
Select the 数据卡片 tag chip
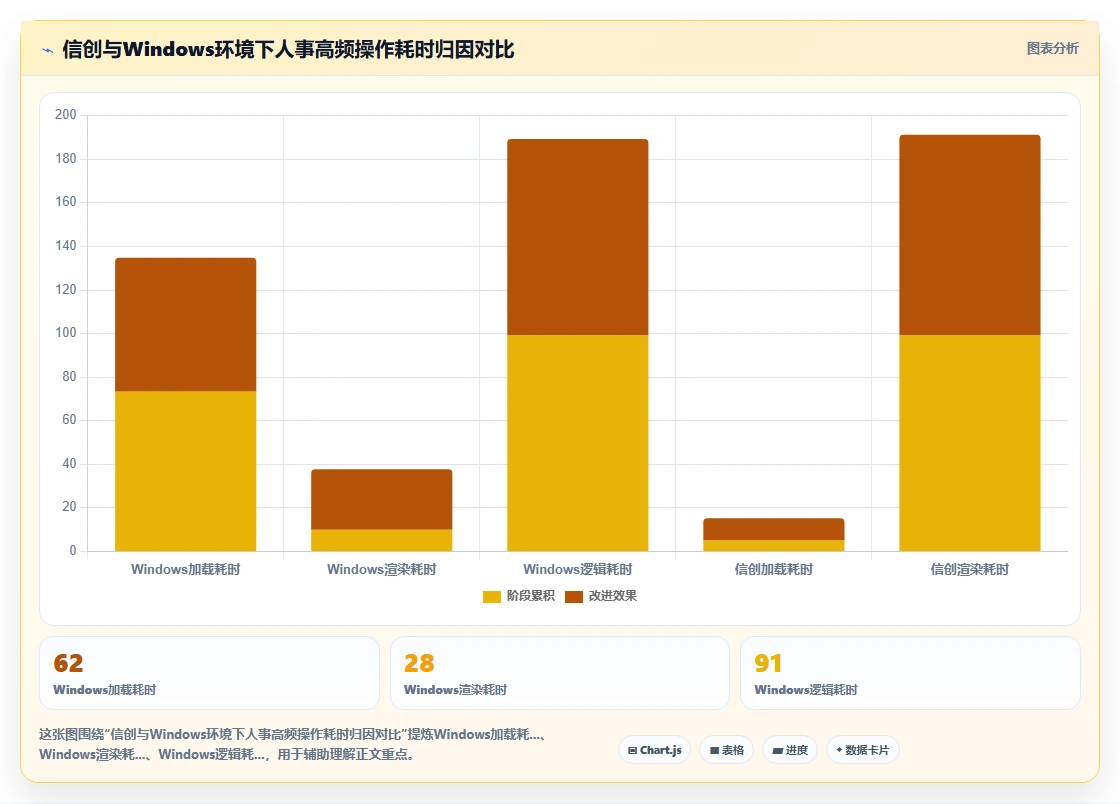coord(863,750)
